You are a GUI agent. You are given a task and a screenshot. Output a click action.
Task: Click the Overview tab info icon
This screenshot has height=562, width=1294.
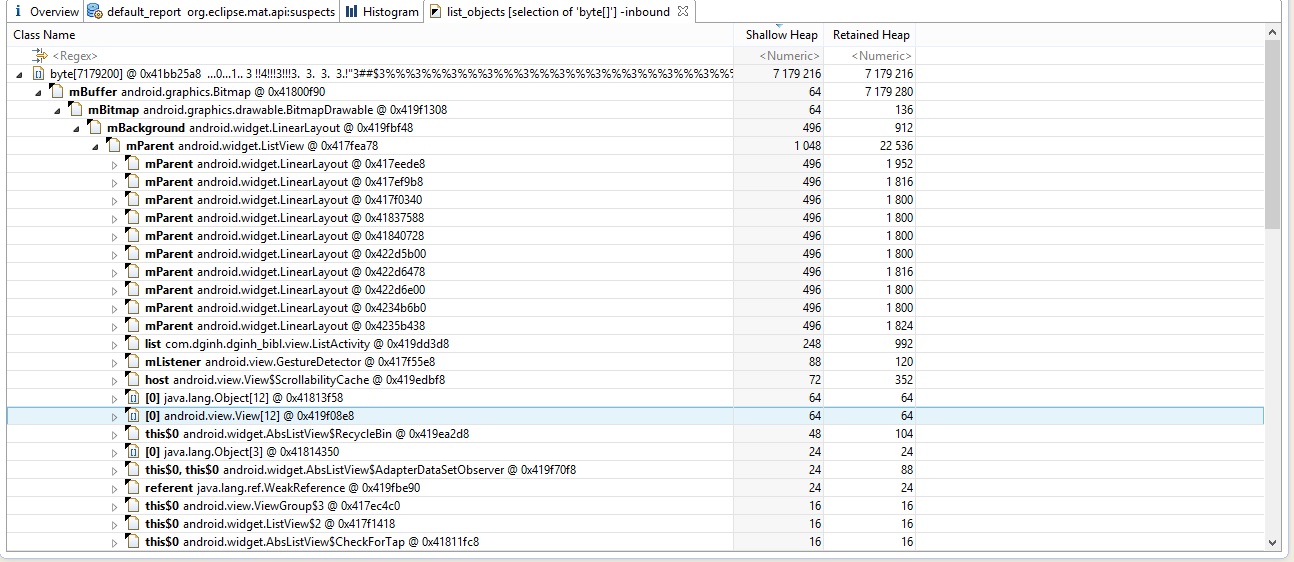click(18, 12)
